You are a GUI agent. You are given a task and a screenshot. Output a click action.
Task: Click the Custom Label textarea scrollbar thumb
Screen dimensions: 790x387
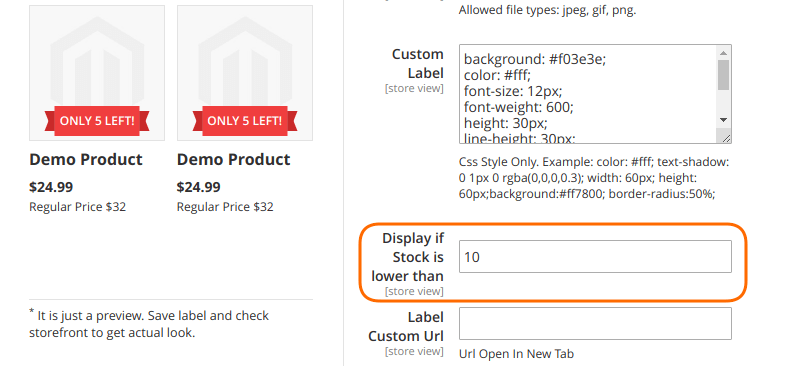pos(723,75)
